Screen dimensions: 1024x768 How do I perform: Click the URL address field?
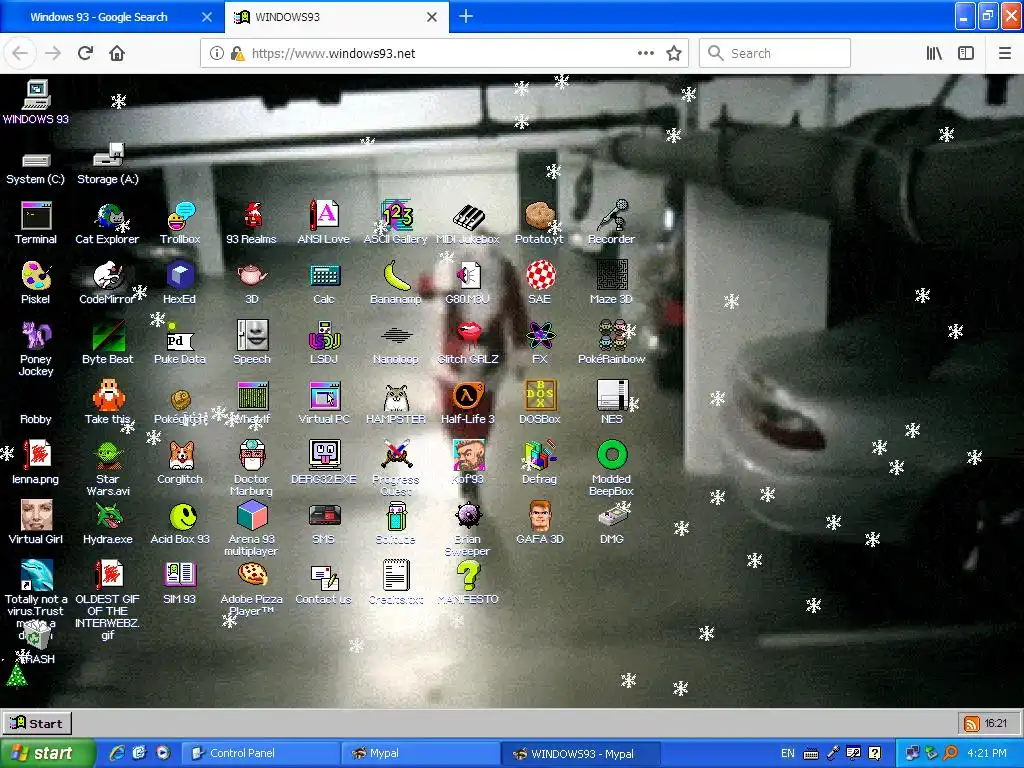click(x=444, y=54)
